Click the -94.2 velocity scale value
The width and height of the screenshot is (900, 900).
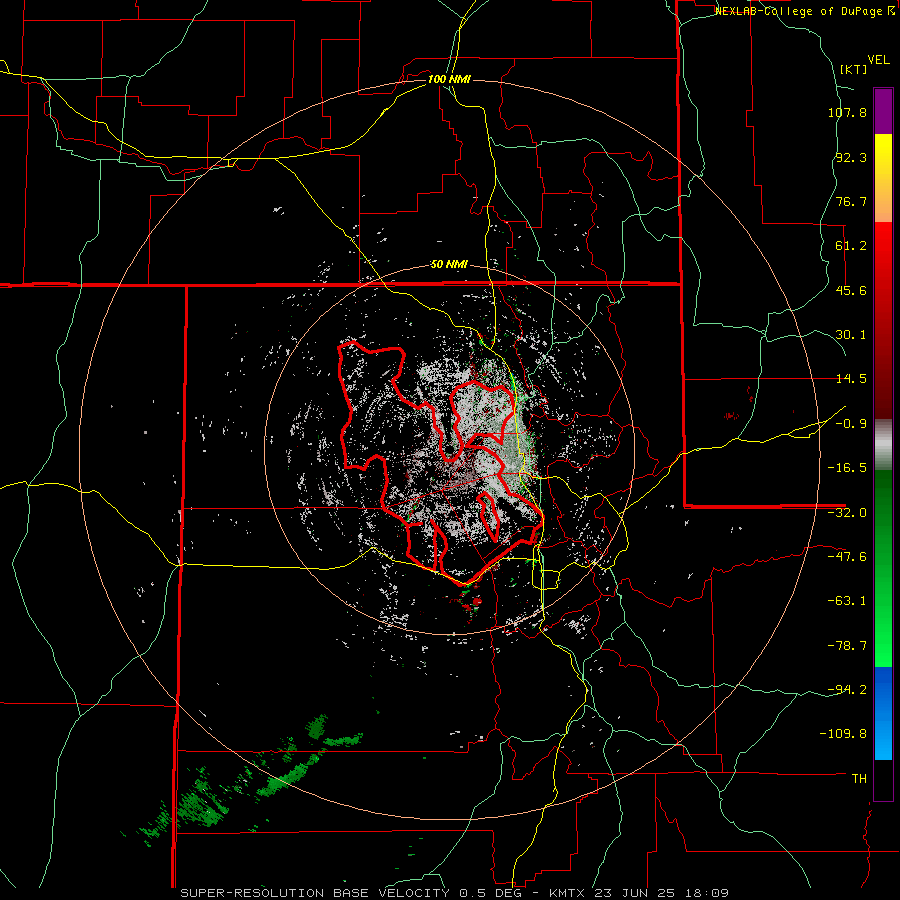(x=847, y=690)
